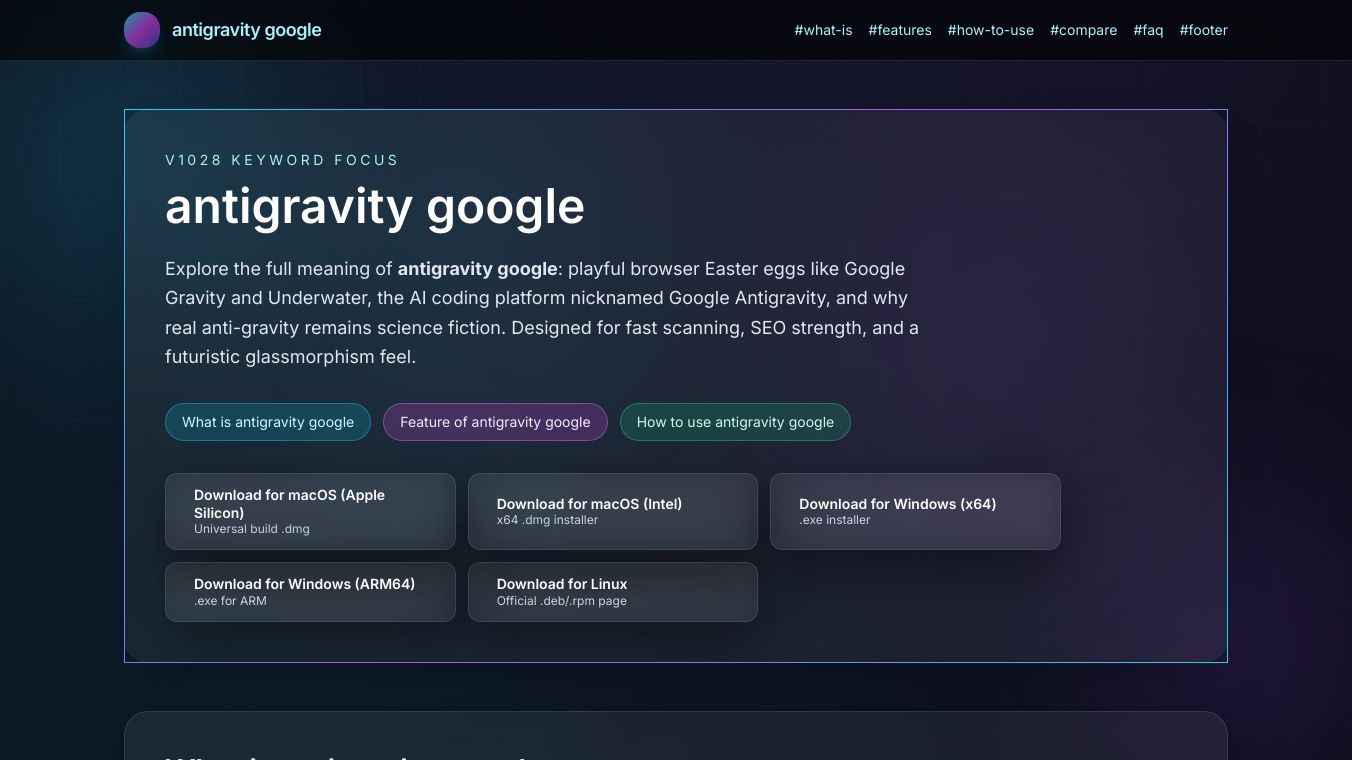
Task: Click the antigravity google brand name in header
Action: tap(246, 30)
